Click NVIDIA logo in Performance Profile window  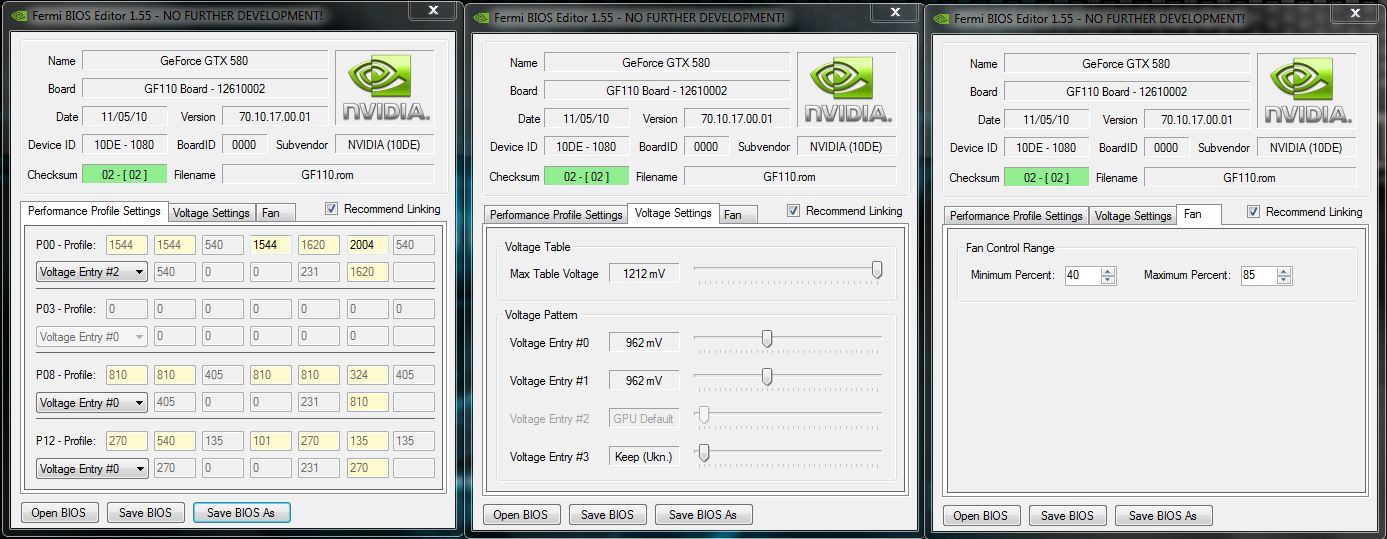pos(385,87)
